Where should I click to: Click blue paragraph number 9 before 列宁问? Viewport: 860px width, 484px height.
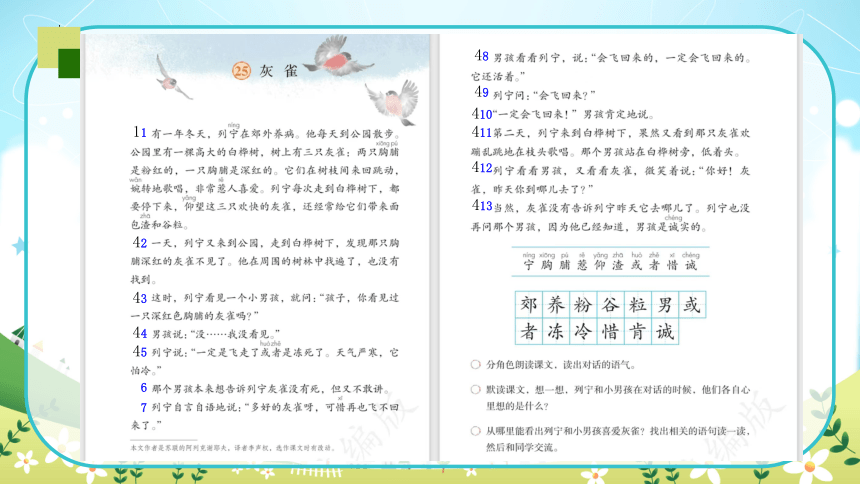click(485, 93)
